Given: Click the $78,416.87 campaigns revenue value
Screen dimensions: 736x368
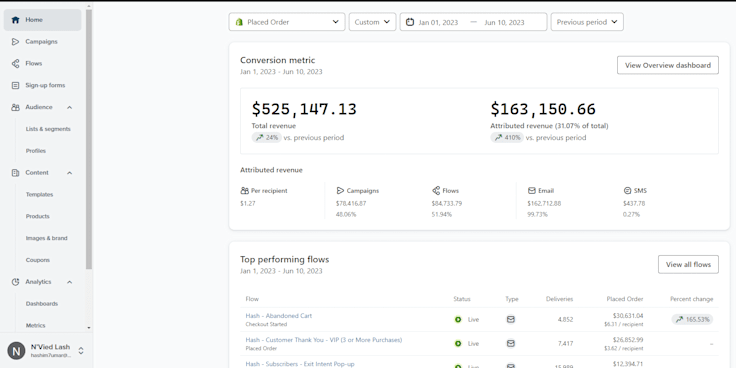Looking at the screenshot, I should [351, 204].
